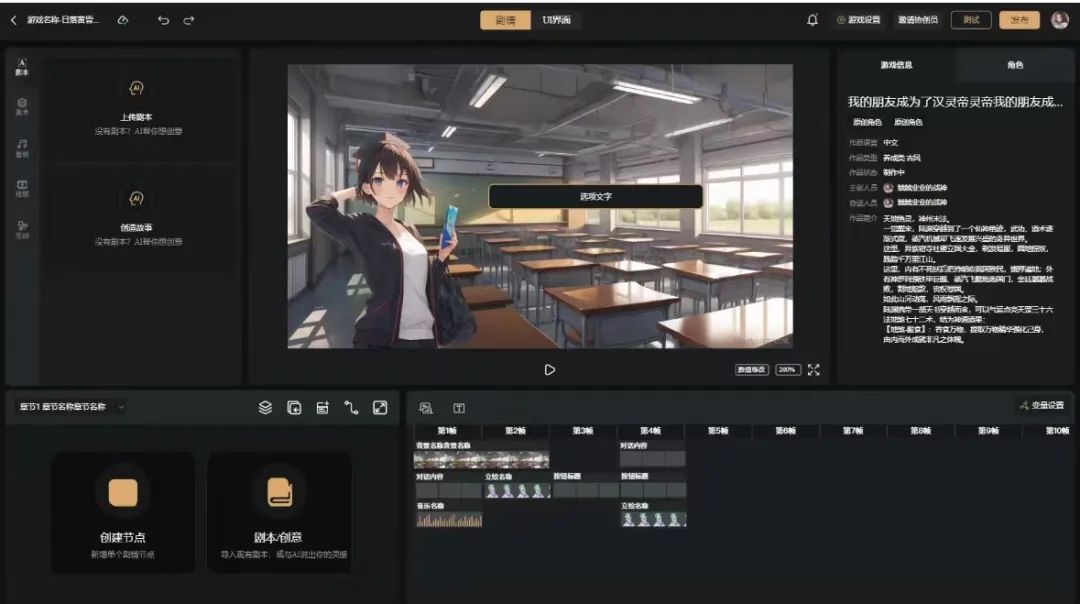The width and height of the screenshot is (1080, 604).
Task: Open the video section in sidebar
Action: click(22, 188)
